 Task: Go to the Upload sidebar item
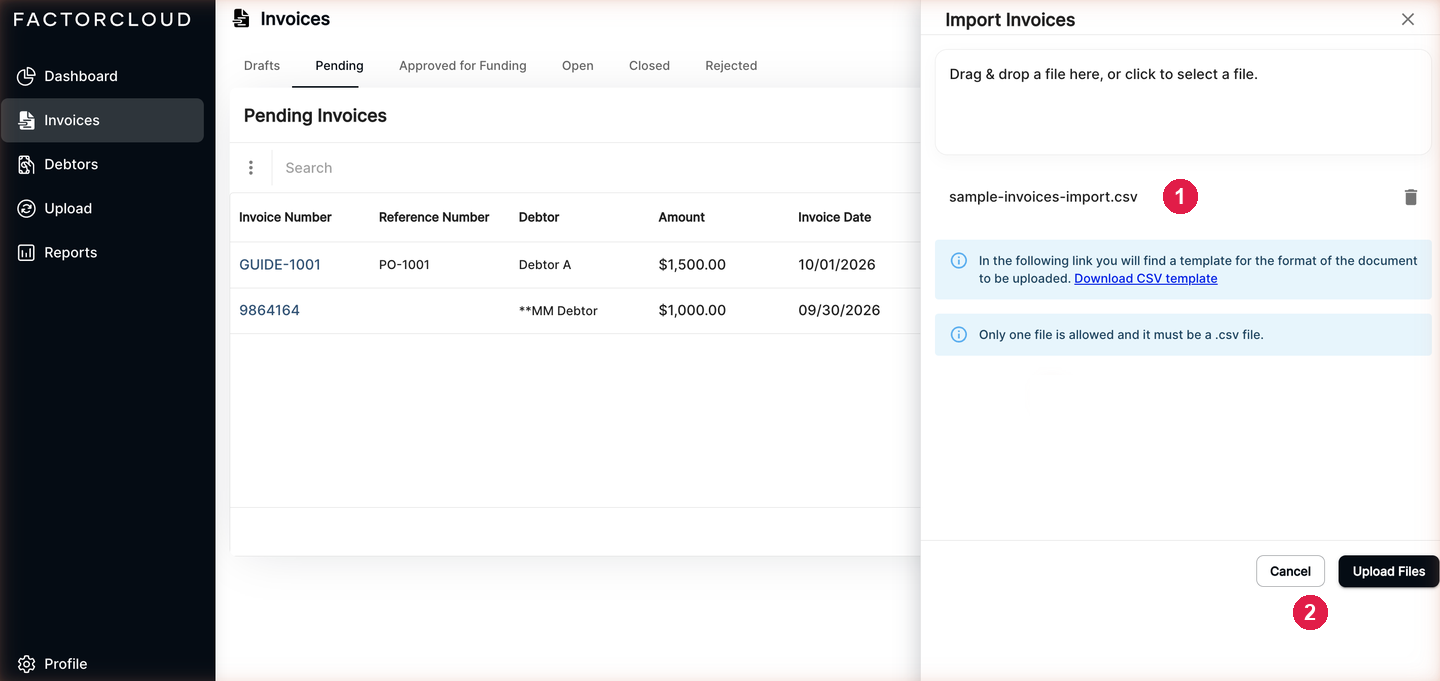tap(102, 208)
